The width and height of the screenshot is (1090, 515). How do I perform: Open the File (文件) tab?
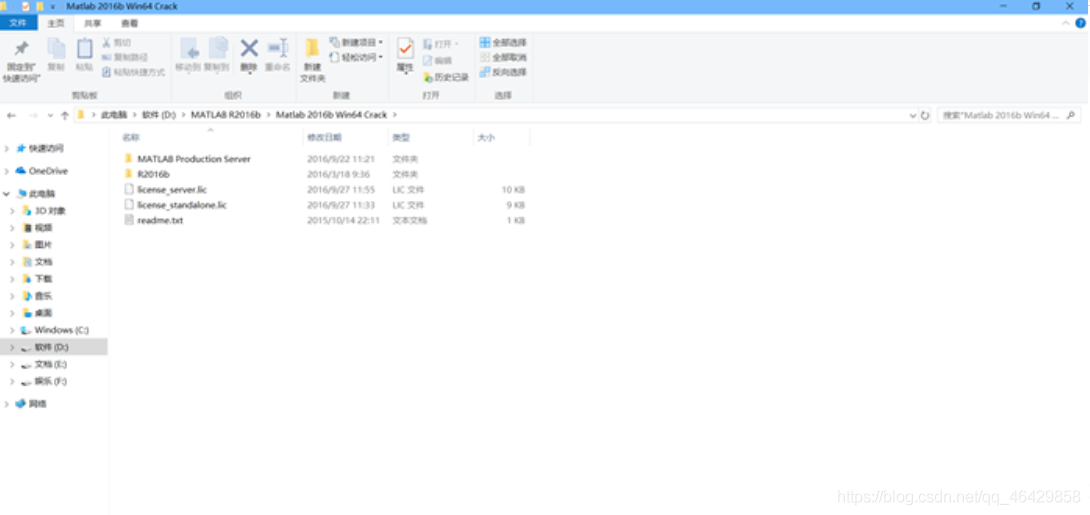[x=18, y=23]
